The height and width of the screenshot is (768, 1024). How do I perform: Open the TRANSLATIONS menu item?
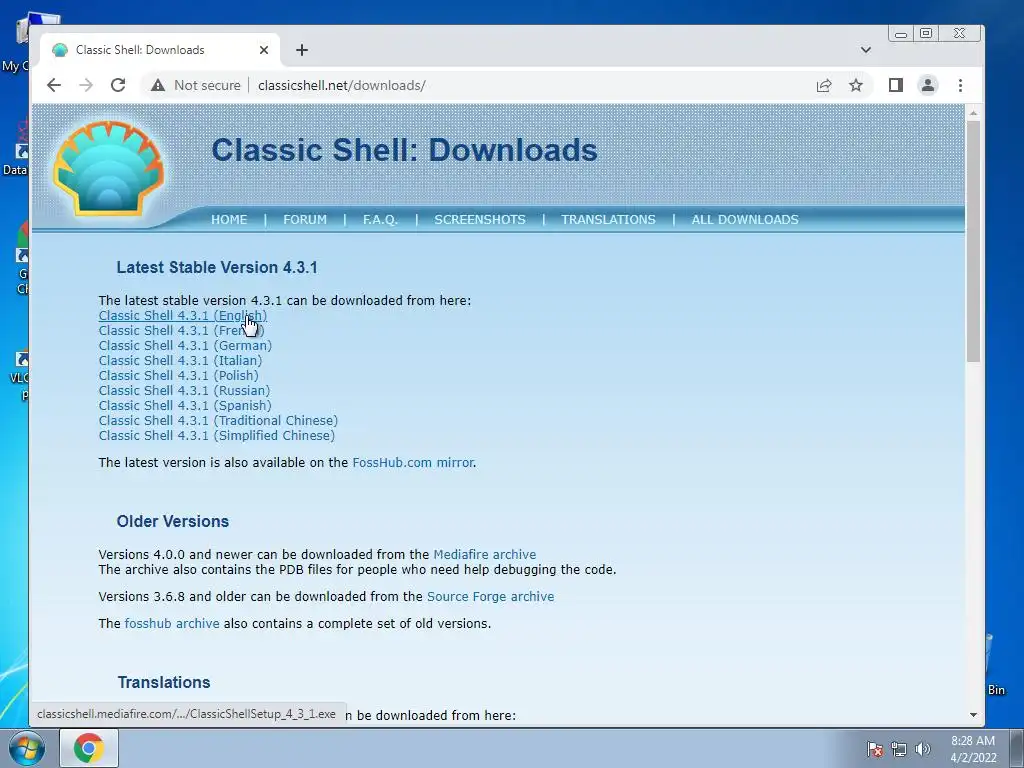608,219
